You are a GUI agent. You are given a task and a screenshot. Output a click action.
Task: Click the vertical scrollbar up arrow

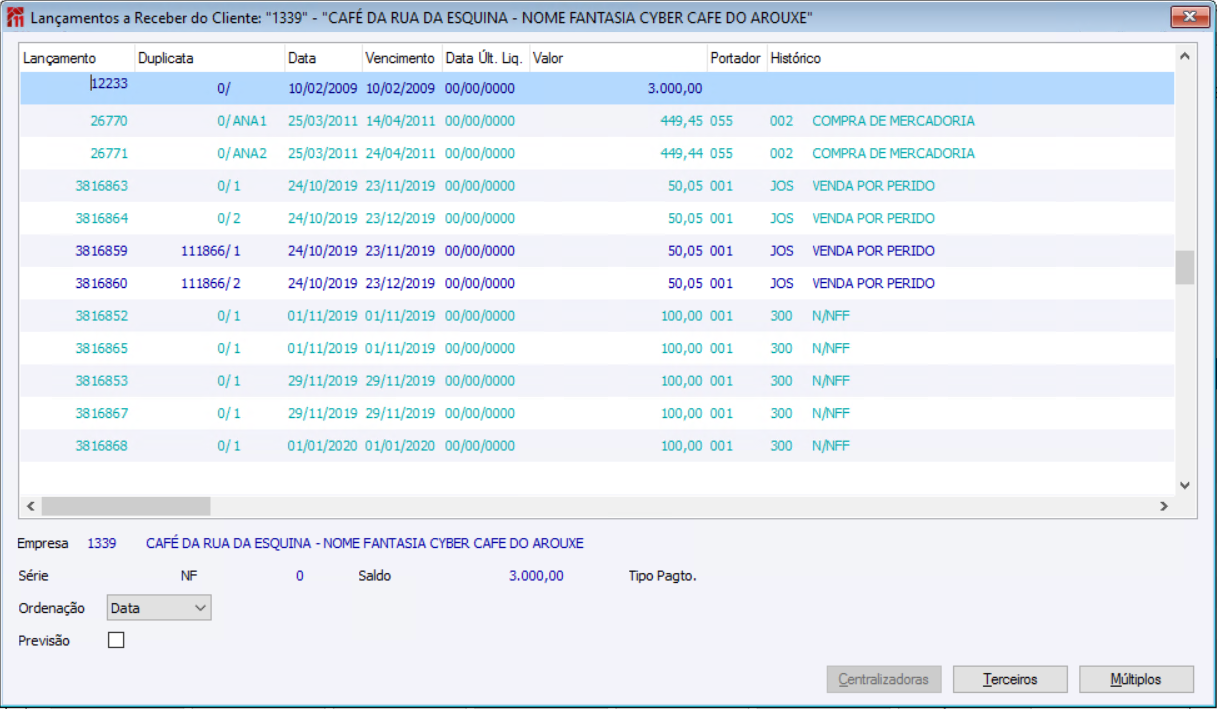[x=1185, y=57]
